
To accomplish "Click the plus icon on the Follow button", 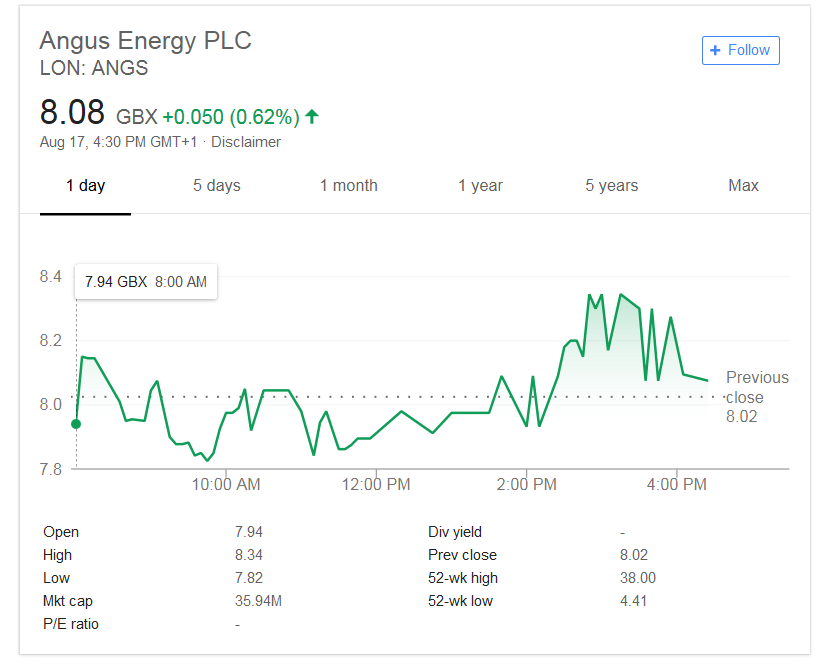I will pyautogui.click(x=715, y=50).
